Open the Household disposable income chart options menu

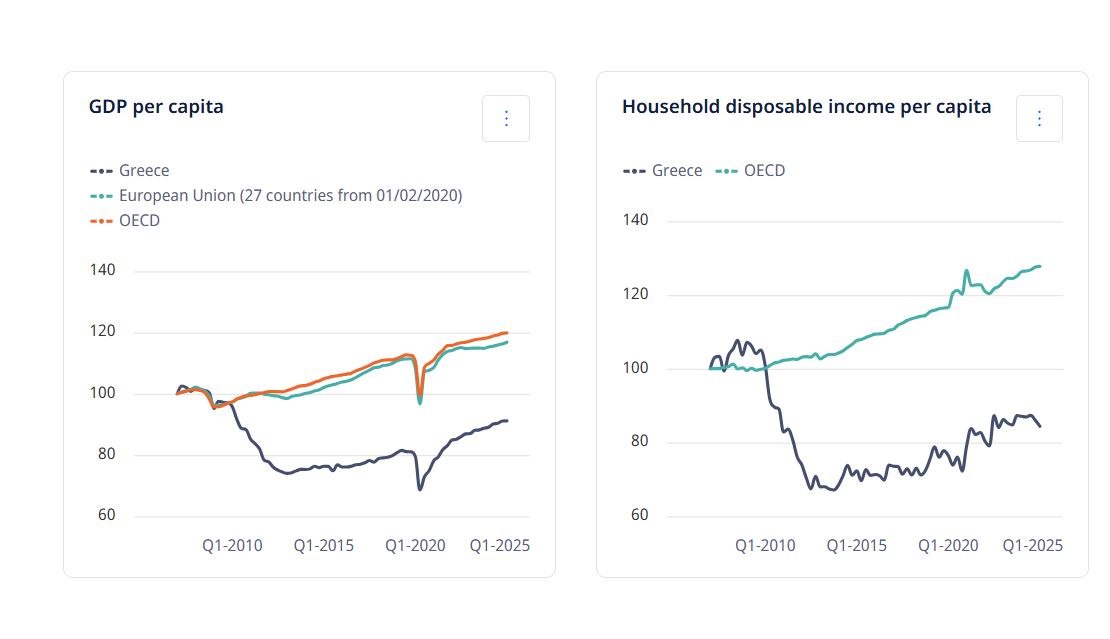tap(1038, 119)
